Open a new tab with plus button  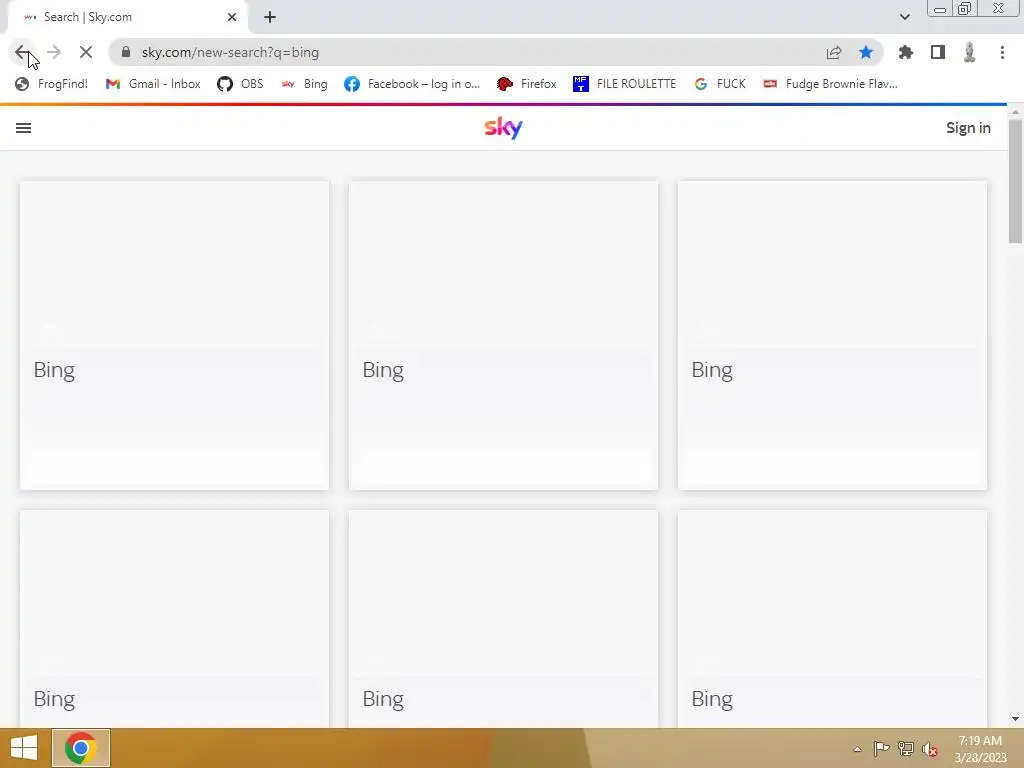pos(270,17)
